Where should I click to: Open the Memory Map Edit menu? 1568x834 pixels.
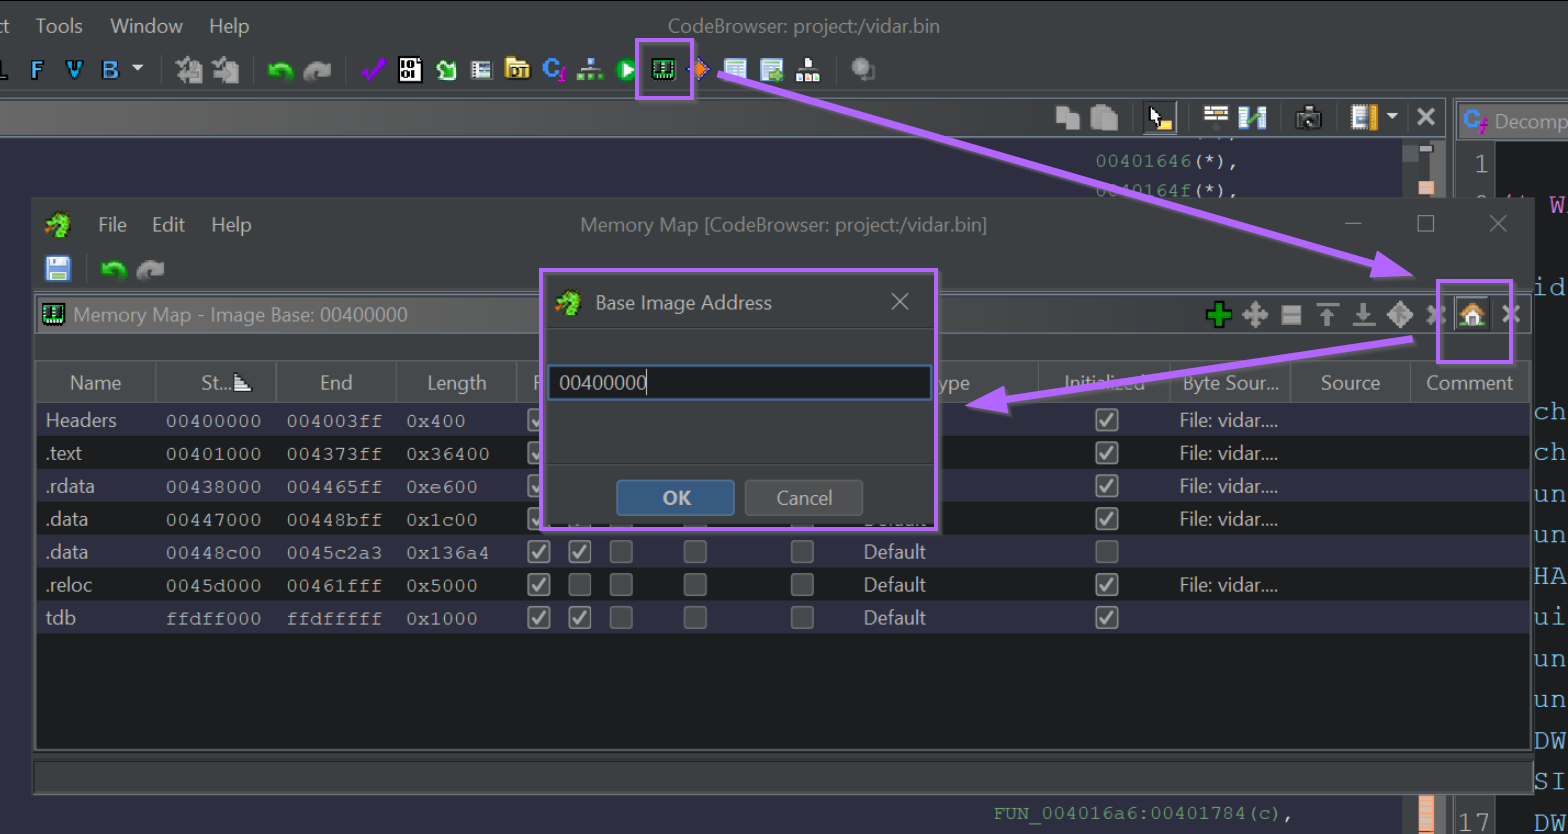(x=168, y=224)
